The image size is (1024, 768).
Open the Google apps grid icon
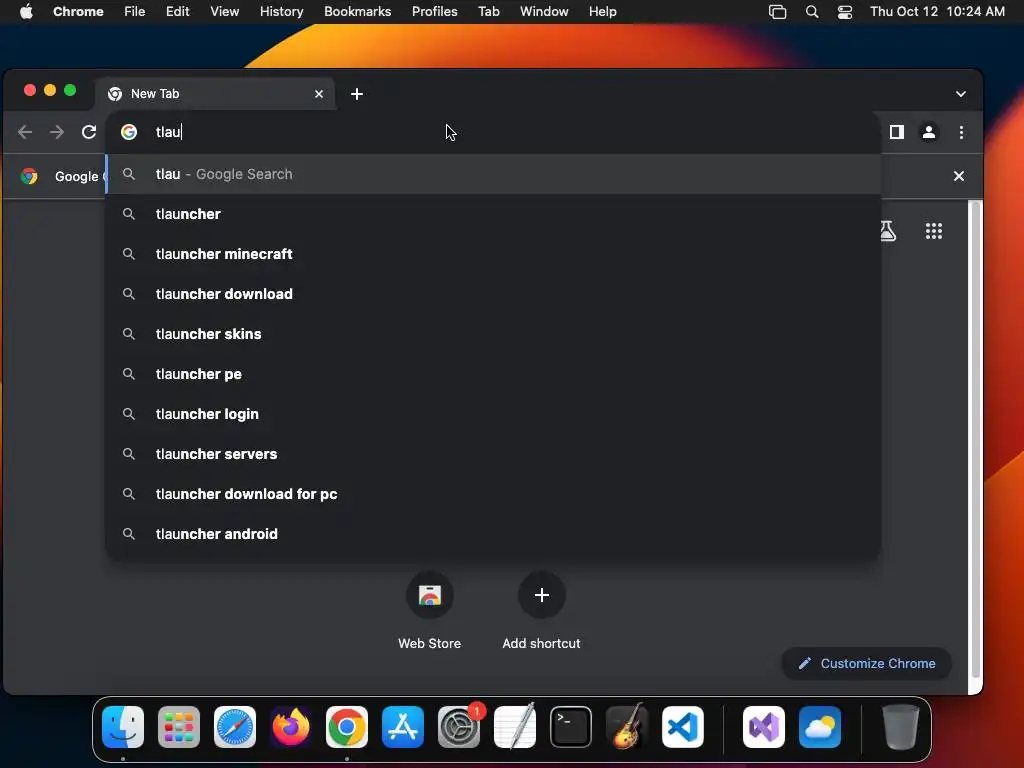[x=934, y=231]
